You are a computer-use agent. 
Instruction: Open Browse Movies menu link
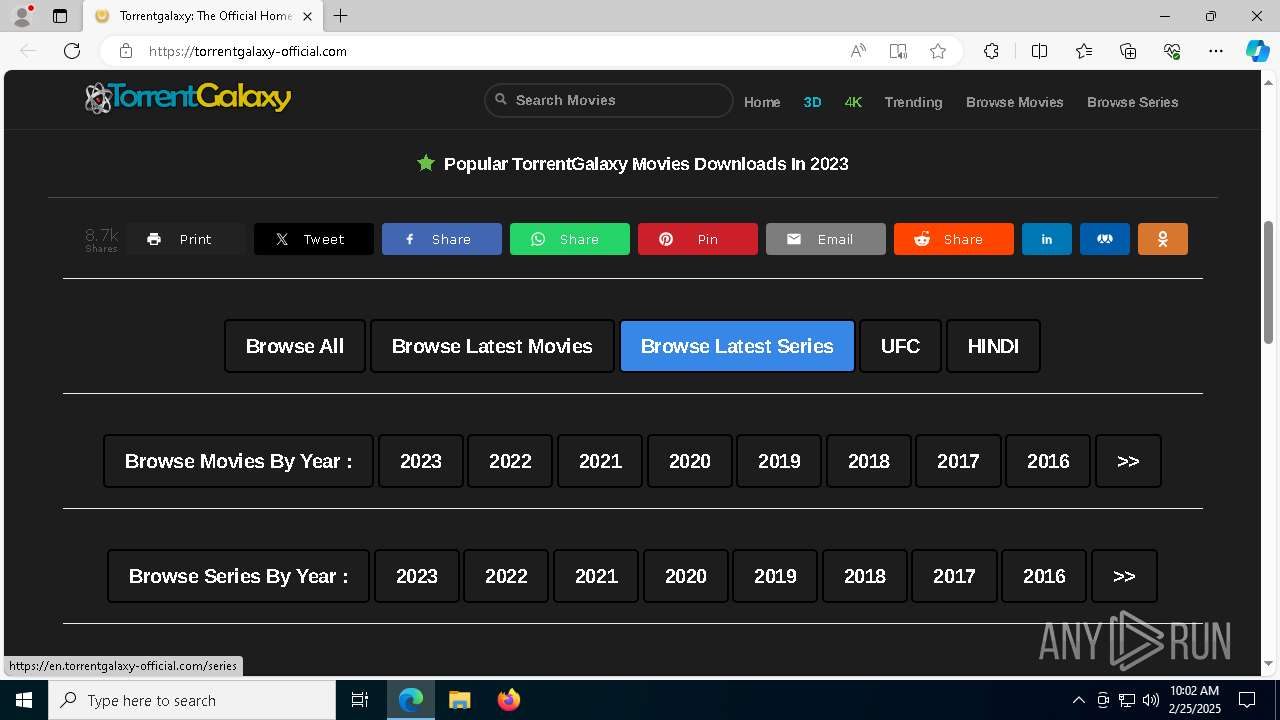click(x=1014, y=102)
